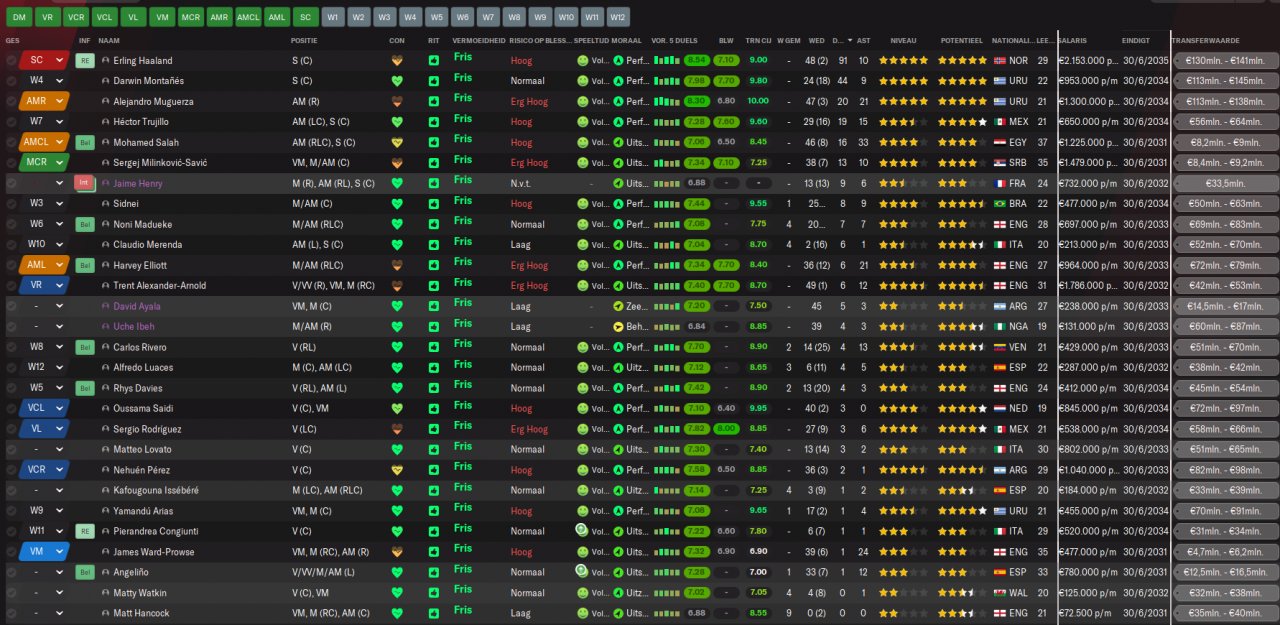Toggle the selection circle for Mohamed Salah
Viewport: 1280px width, 625px height.
(11, 142)
